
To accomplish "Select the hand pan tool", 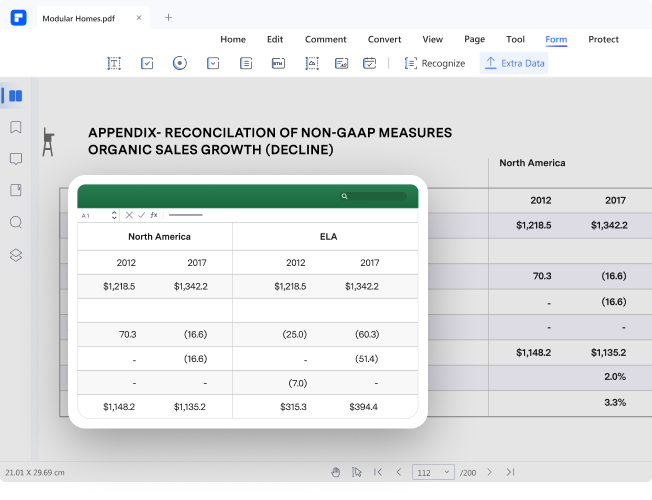I will pos(335,472).
